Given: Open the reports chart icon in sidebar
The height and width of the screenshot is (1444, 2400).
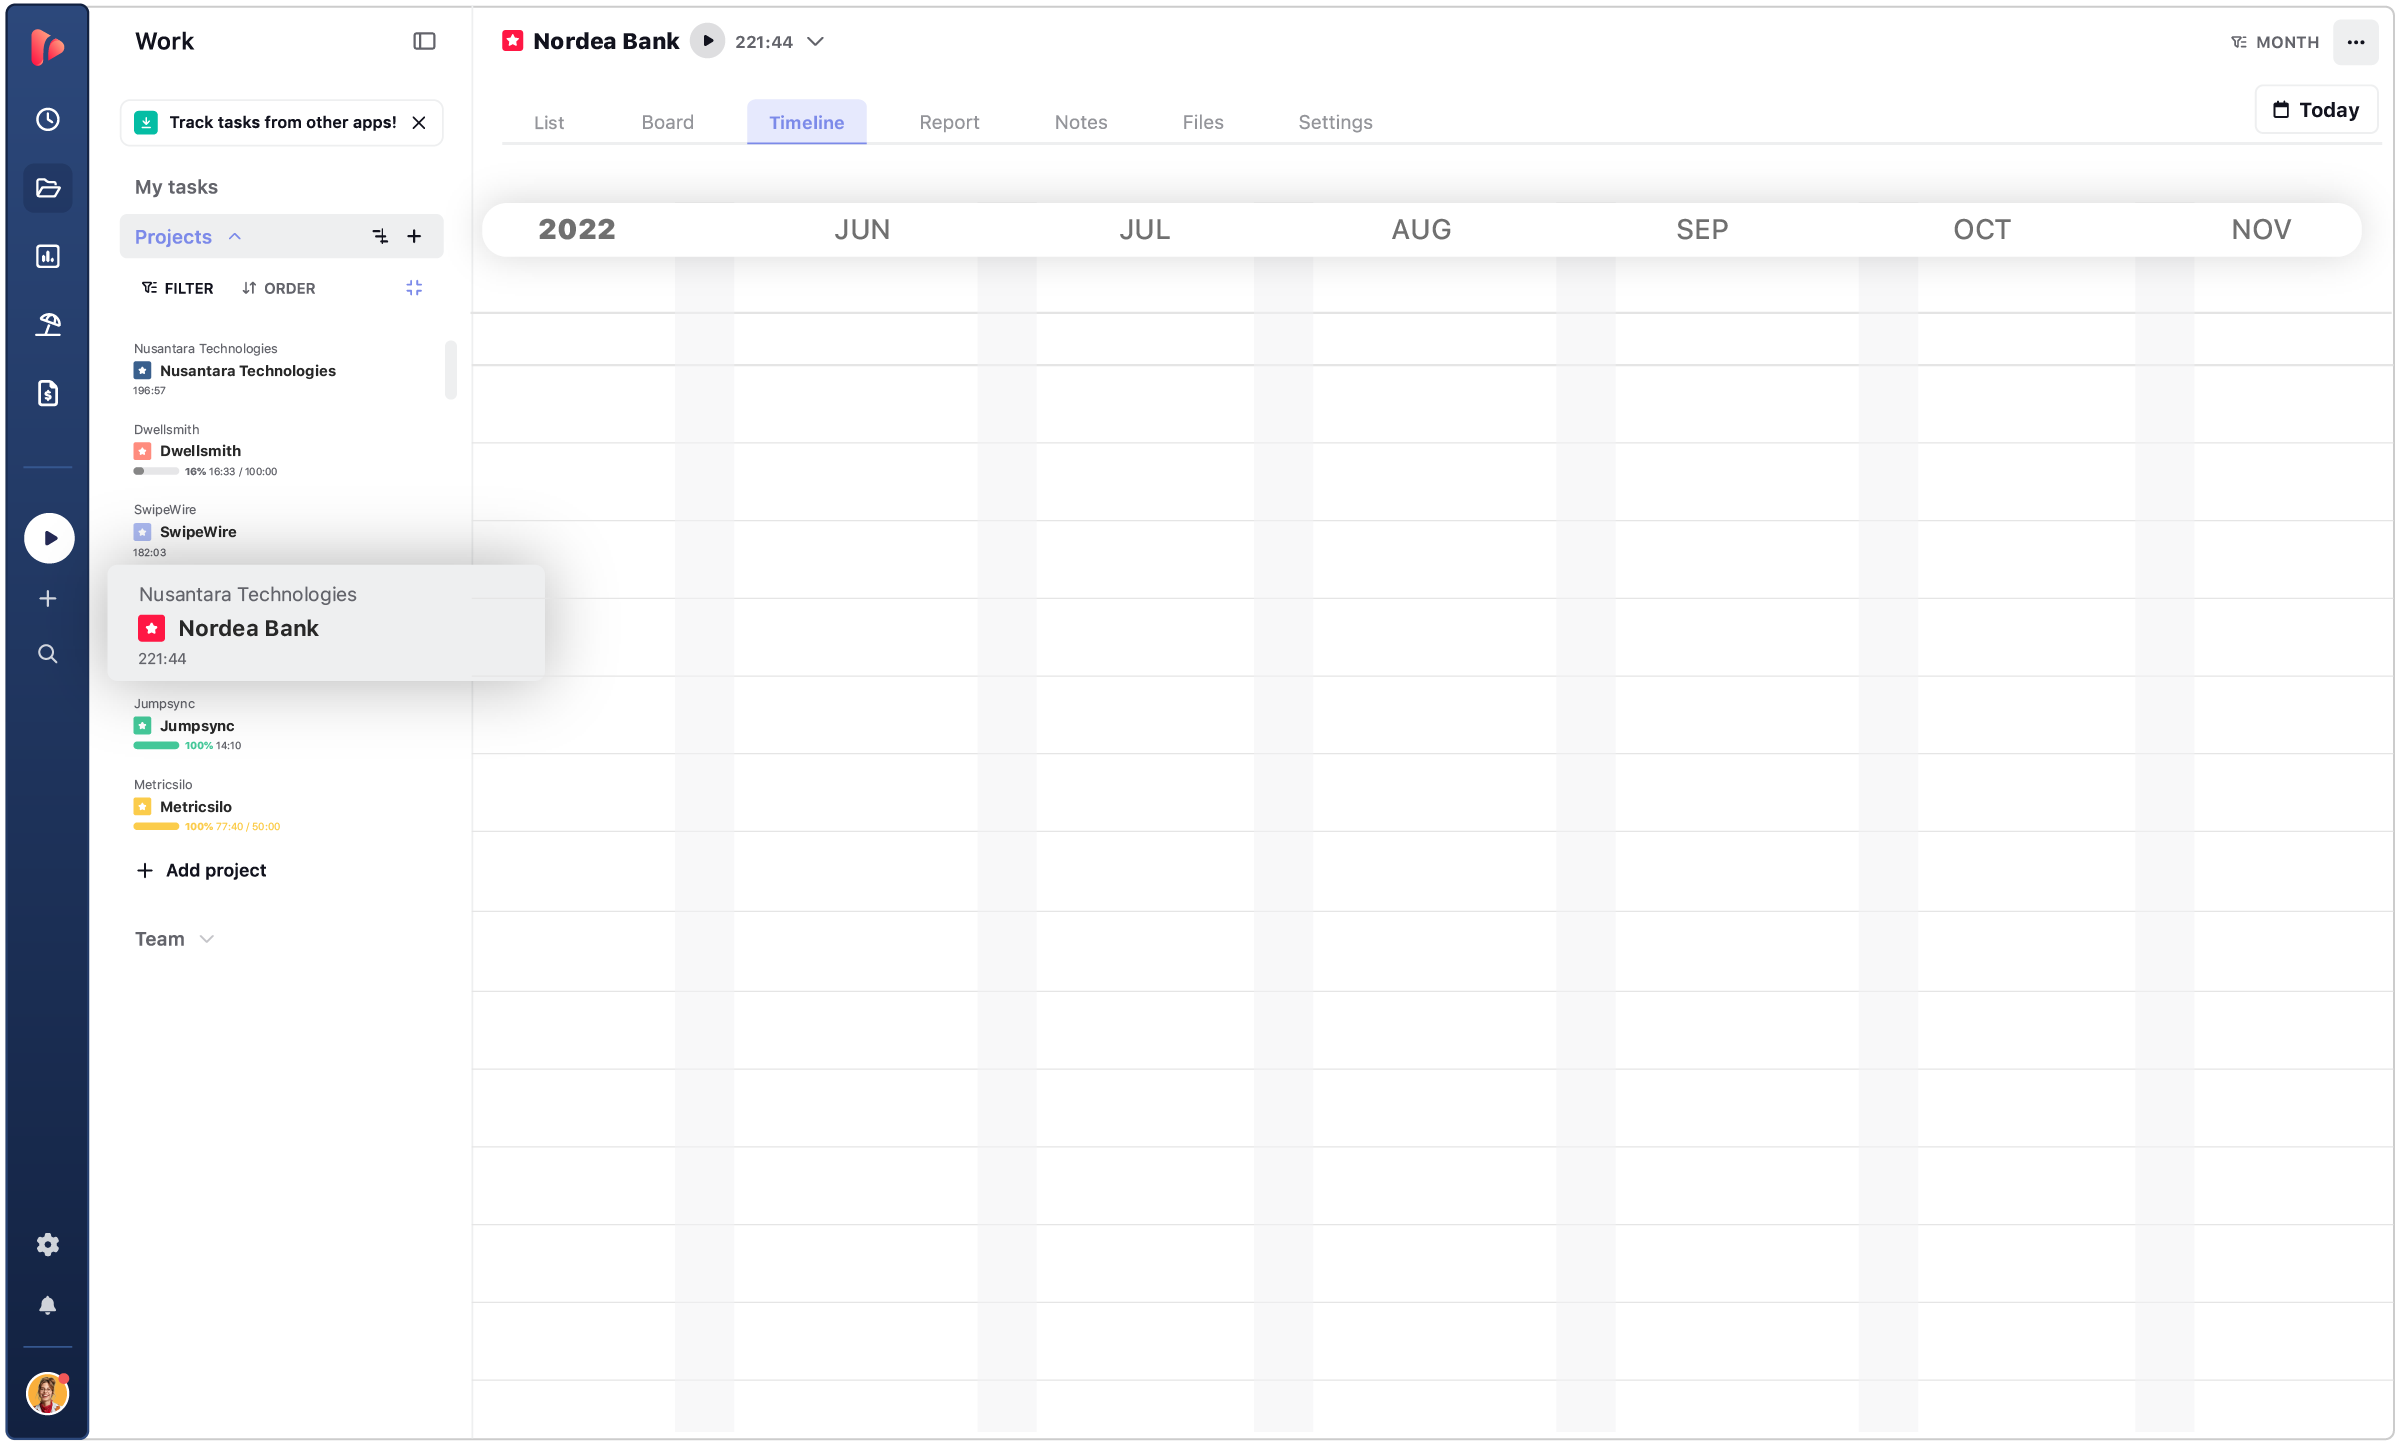Looking at the screenshot, I should tap(47, 256).
